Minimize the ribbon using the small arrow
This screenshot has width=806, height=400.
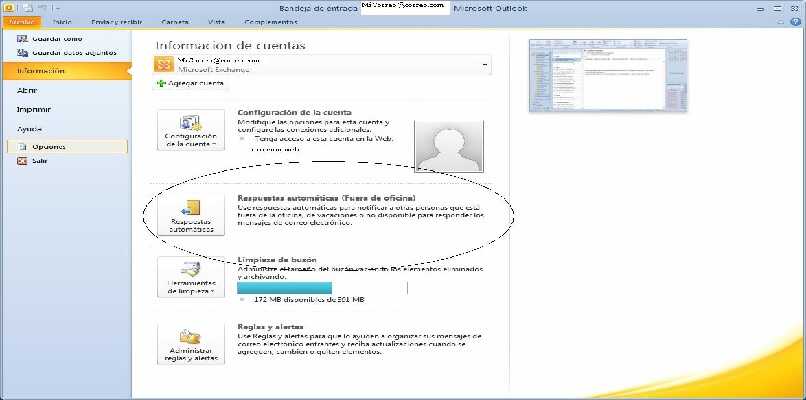(781, 22)
